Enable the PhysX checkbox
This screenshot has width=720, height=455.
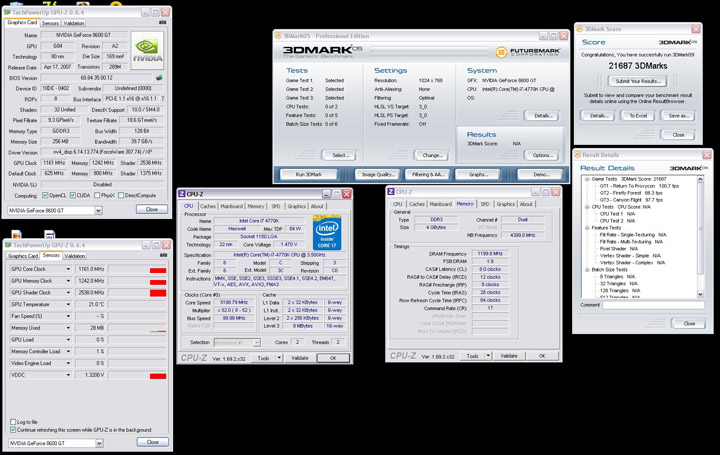tap(97, 196)
